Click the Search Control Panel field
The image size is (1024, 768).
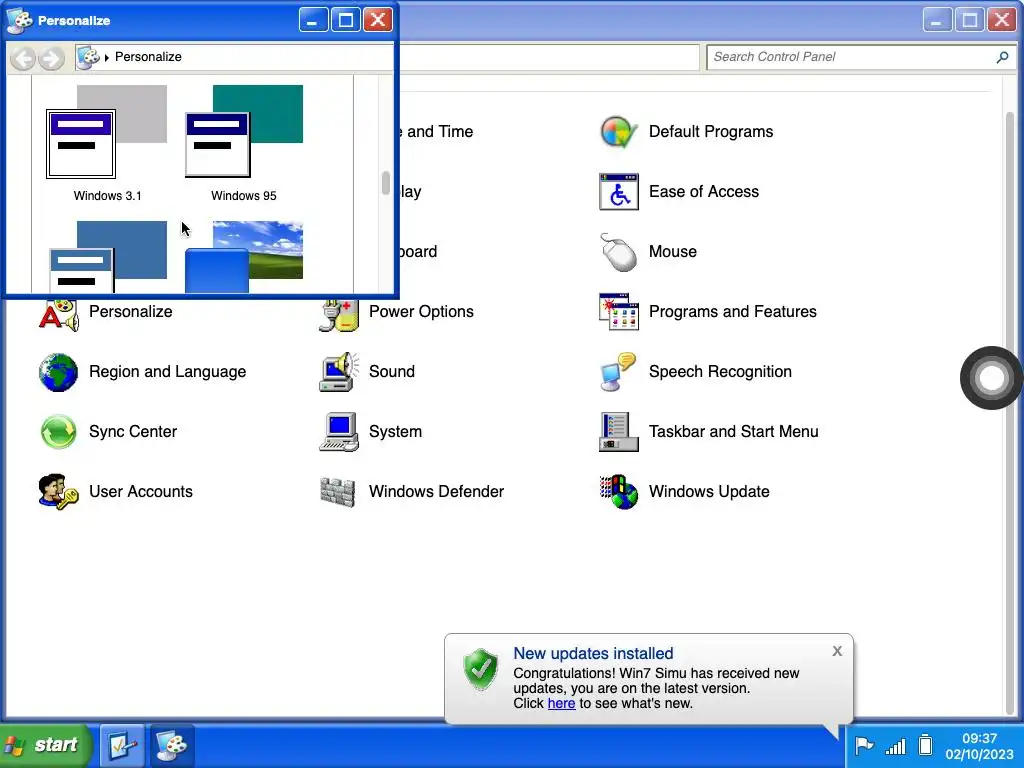859,57
